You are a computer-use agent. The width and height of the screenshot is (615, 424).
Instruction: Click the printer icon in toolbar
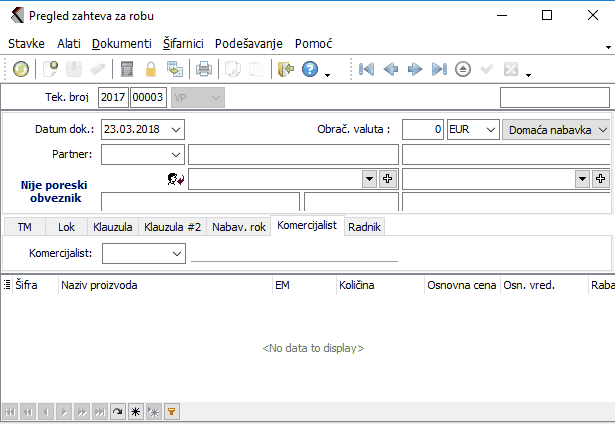click(x=204, y=69)
